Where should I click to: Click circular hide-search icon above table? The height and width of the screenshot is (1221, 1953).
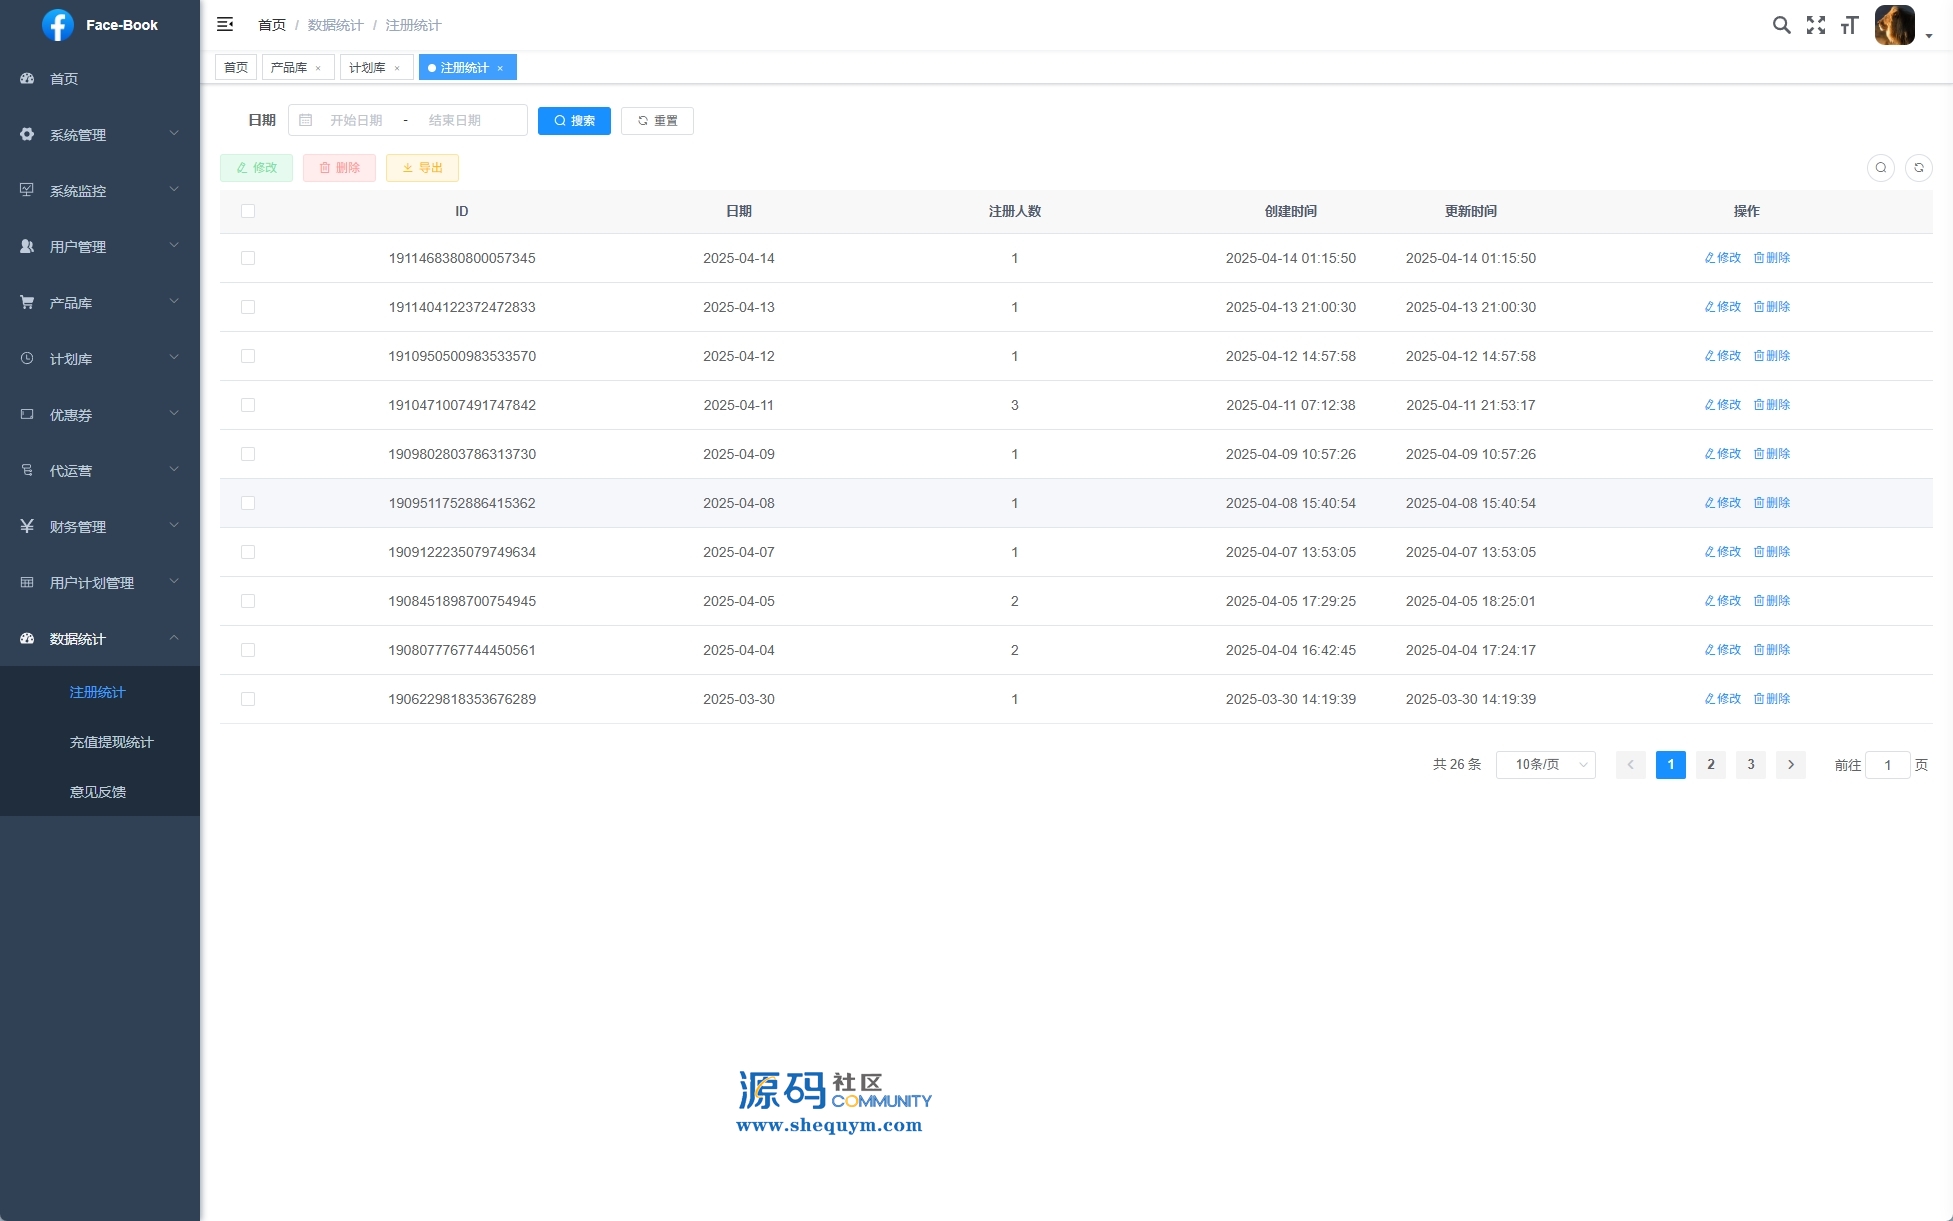[x=1880, y=168]
